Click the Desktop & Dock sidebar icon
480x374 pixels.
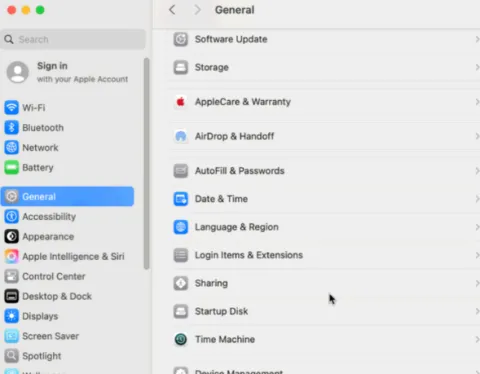click(12, 296)
